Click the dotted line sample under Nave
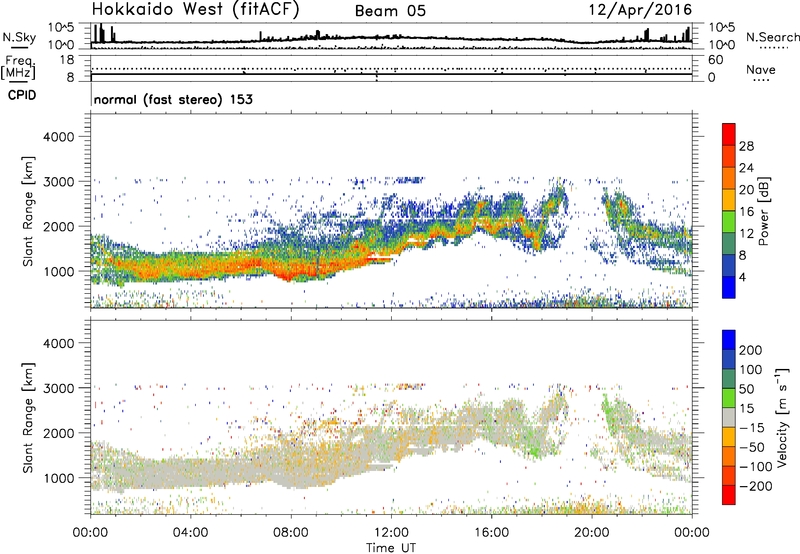 pos(761,80)
